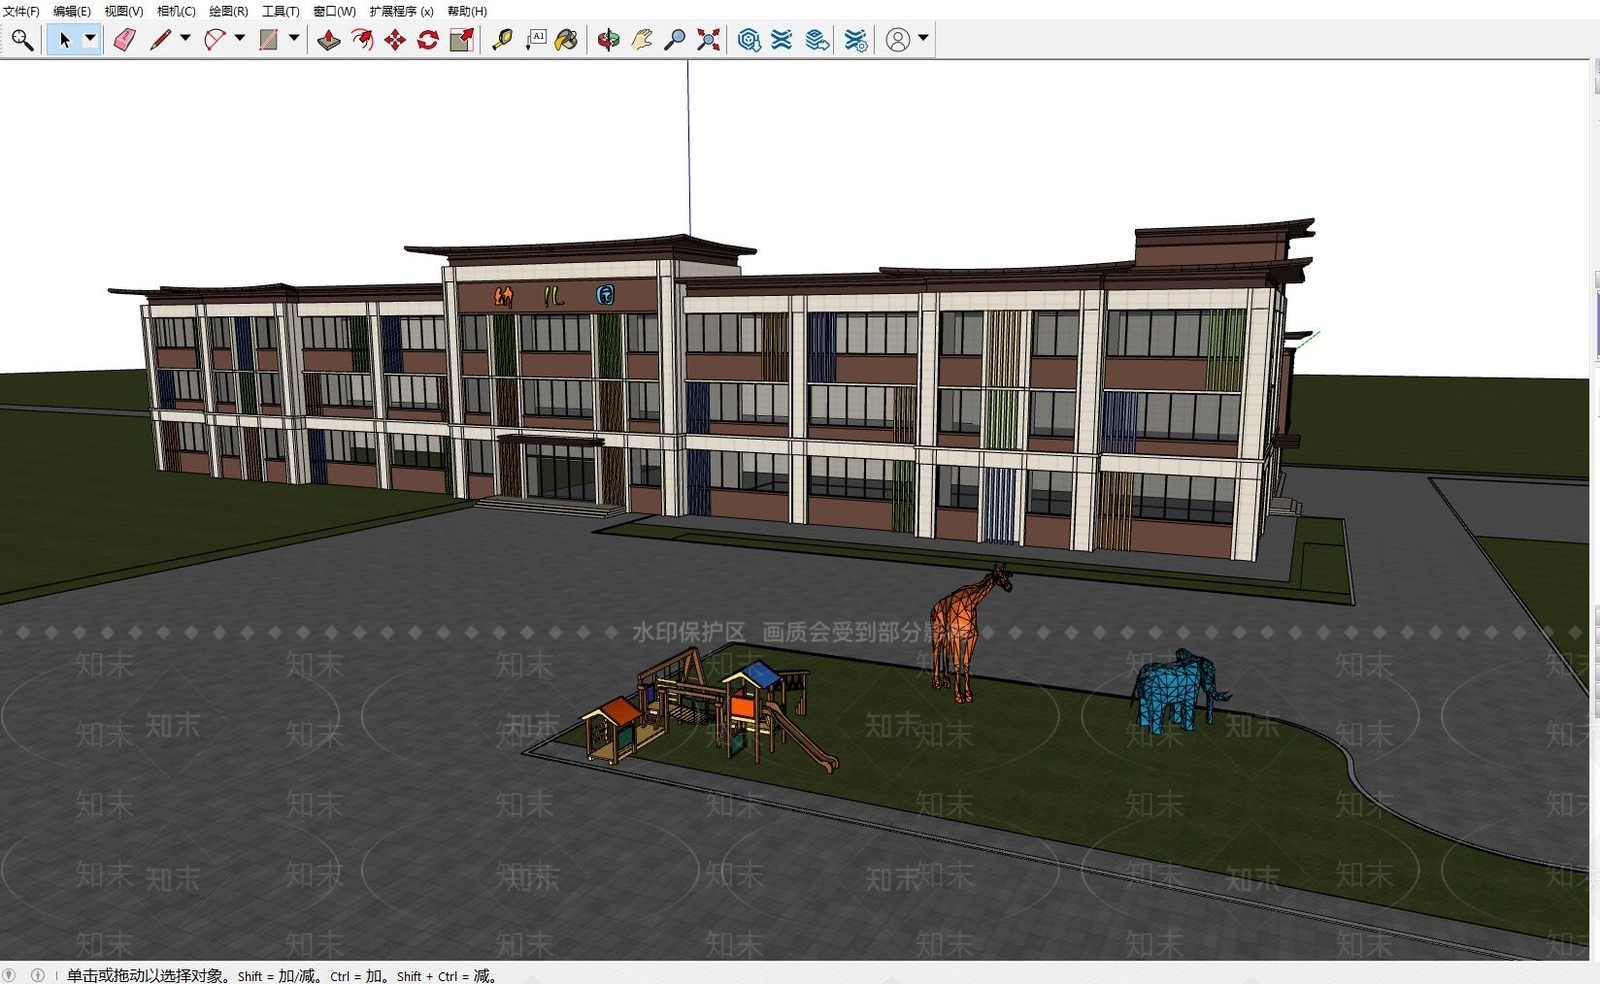
Task: Open the 相机(C) camera menu
Action: (176, 11)
